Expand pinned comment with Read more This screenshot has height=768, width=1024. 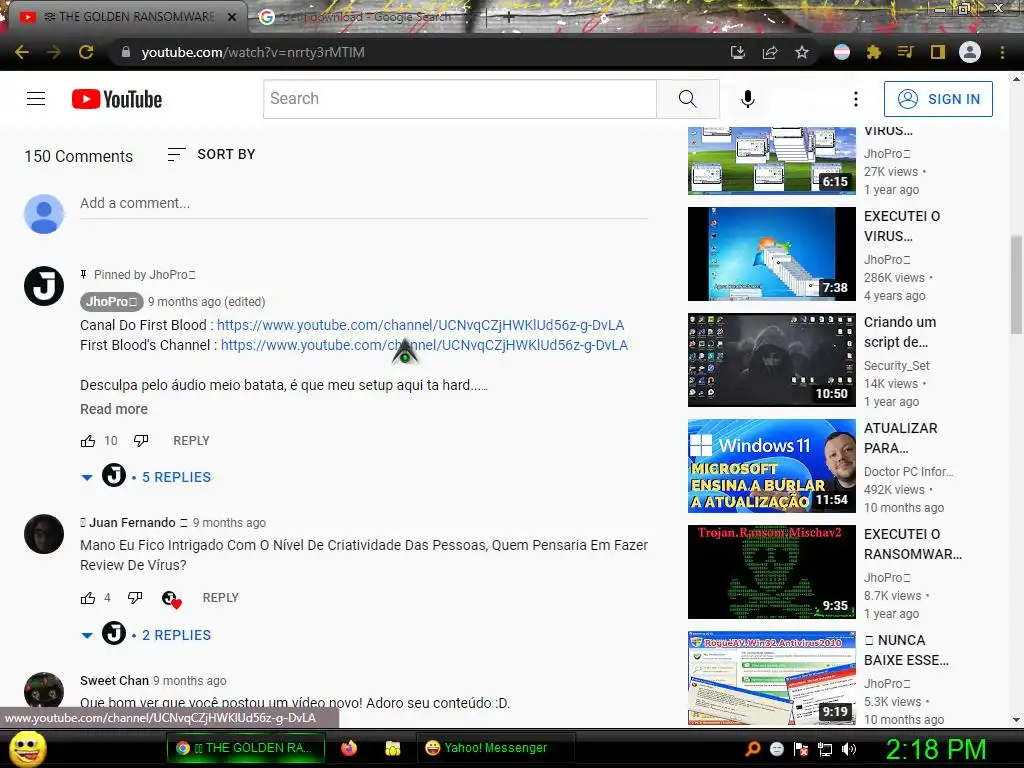pyautogui.click(x=114, y=409)
